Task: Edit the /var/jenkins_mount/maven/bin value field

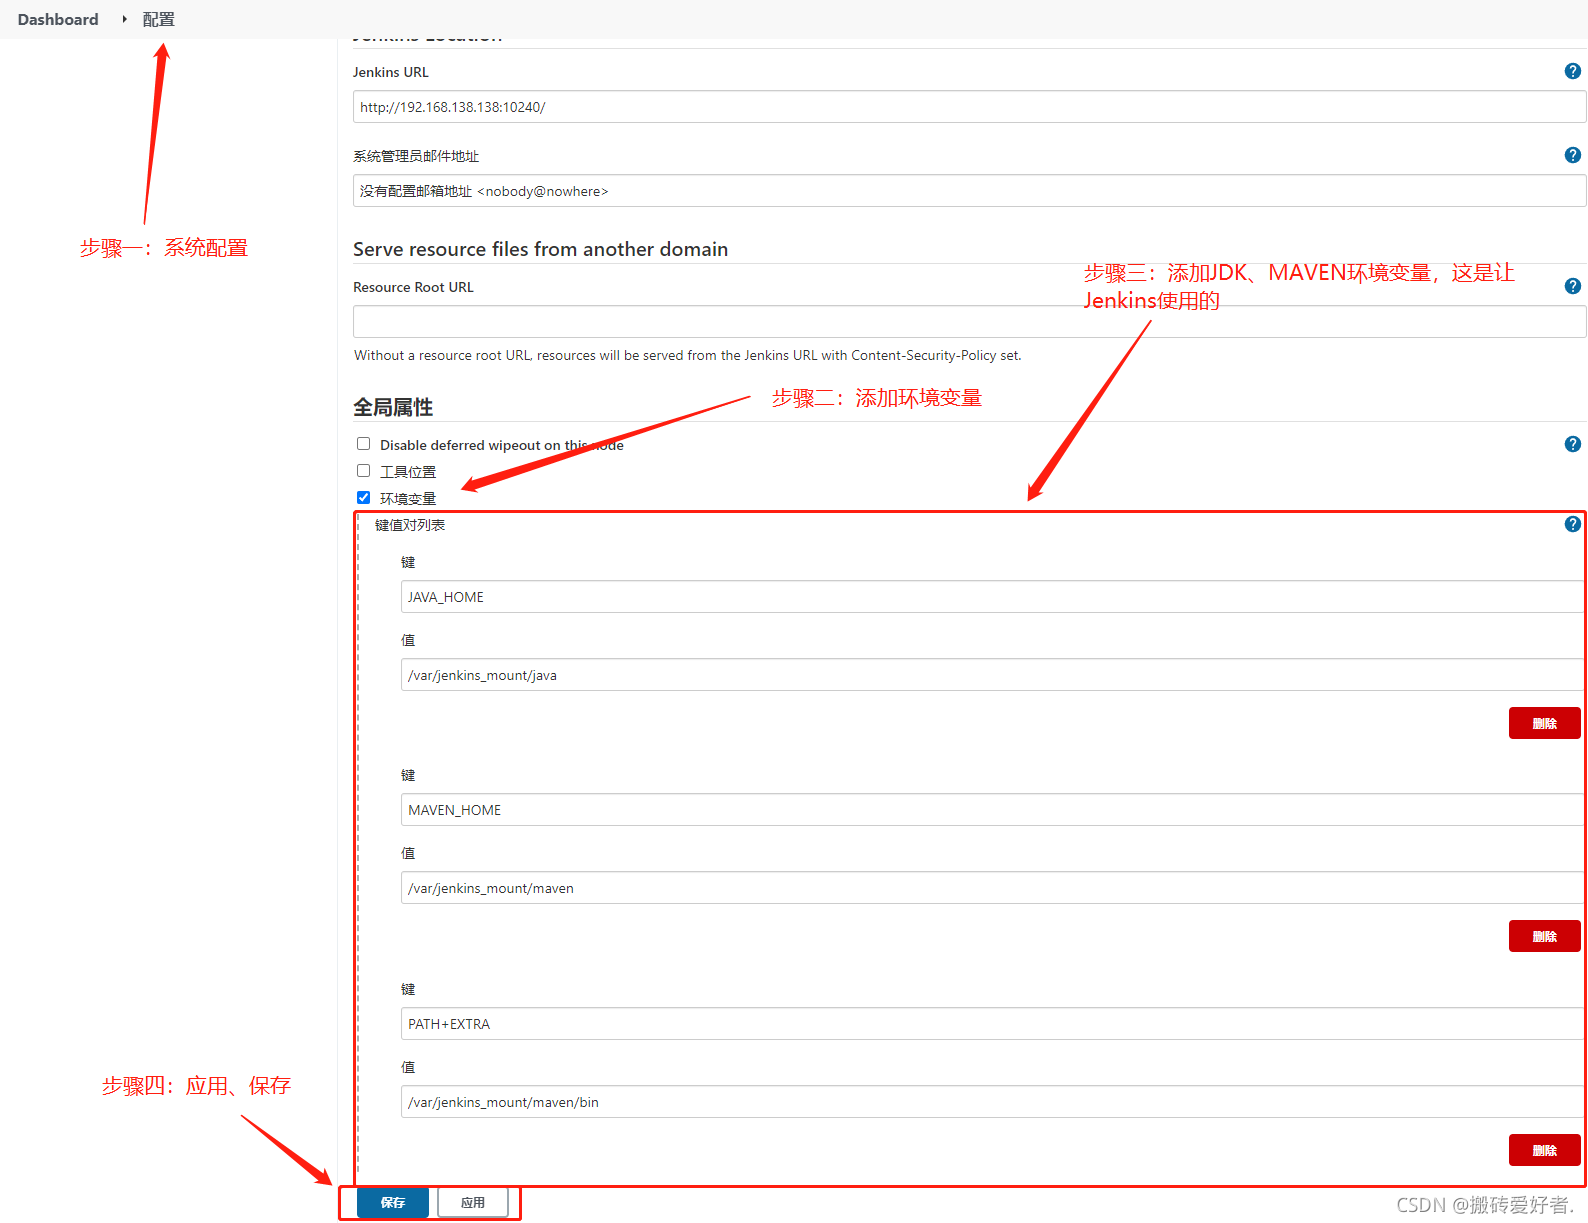Action: (x=992, y=1102)
